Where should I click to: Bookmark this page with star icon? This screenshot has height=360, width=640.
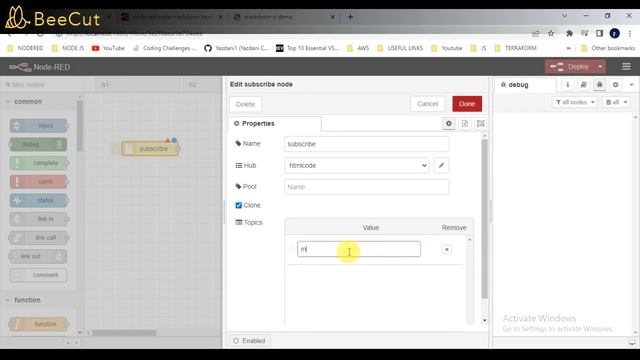click(551, 33)
